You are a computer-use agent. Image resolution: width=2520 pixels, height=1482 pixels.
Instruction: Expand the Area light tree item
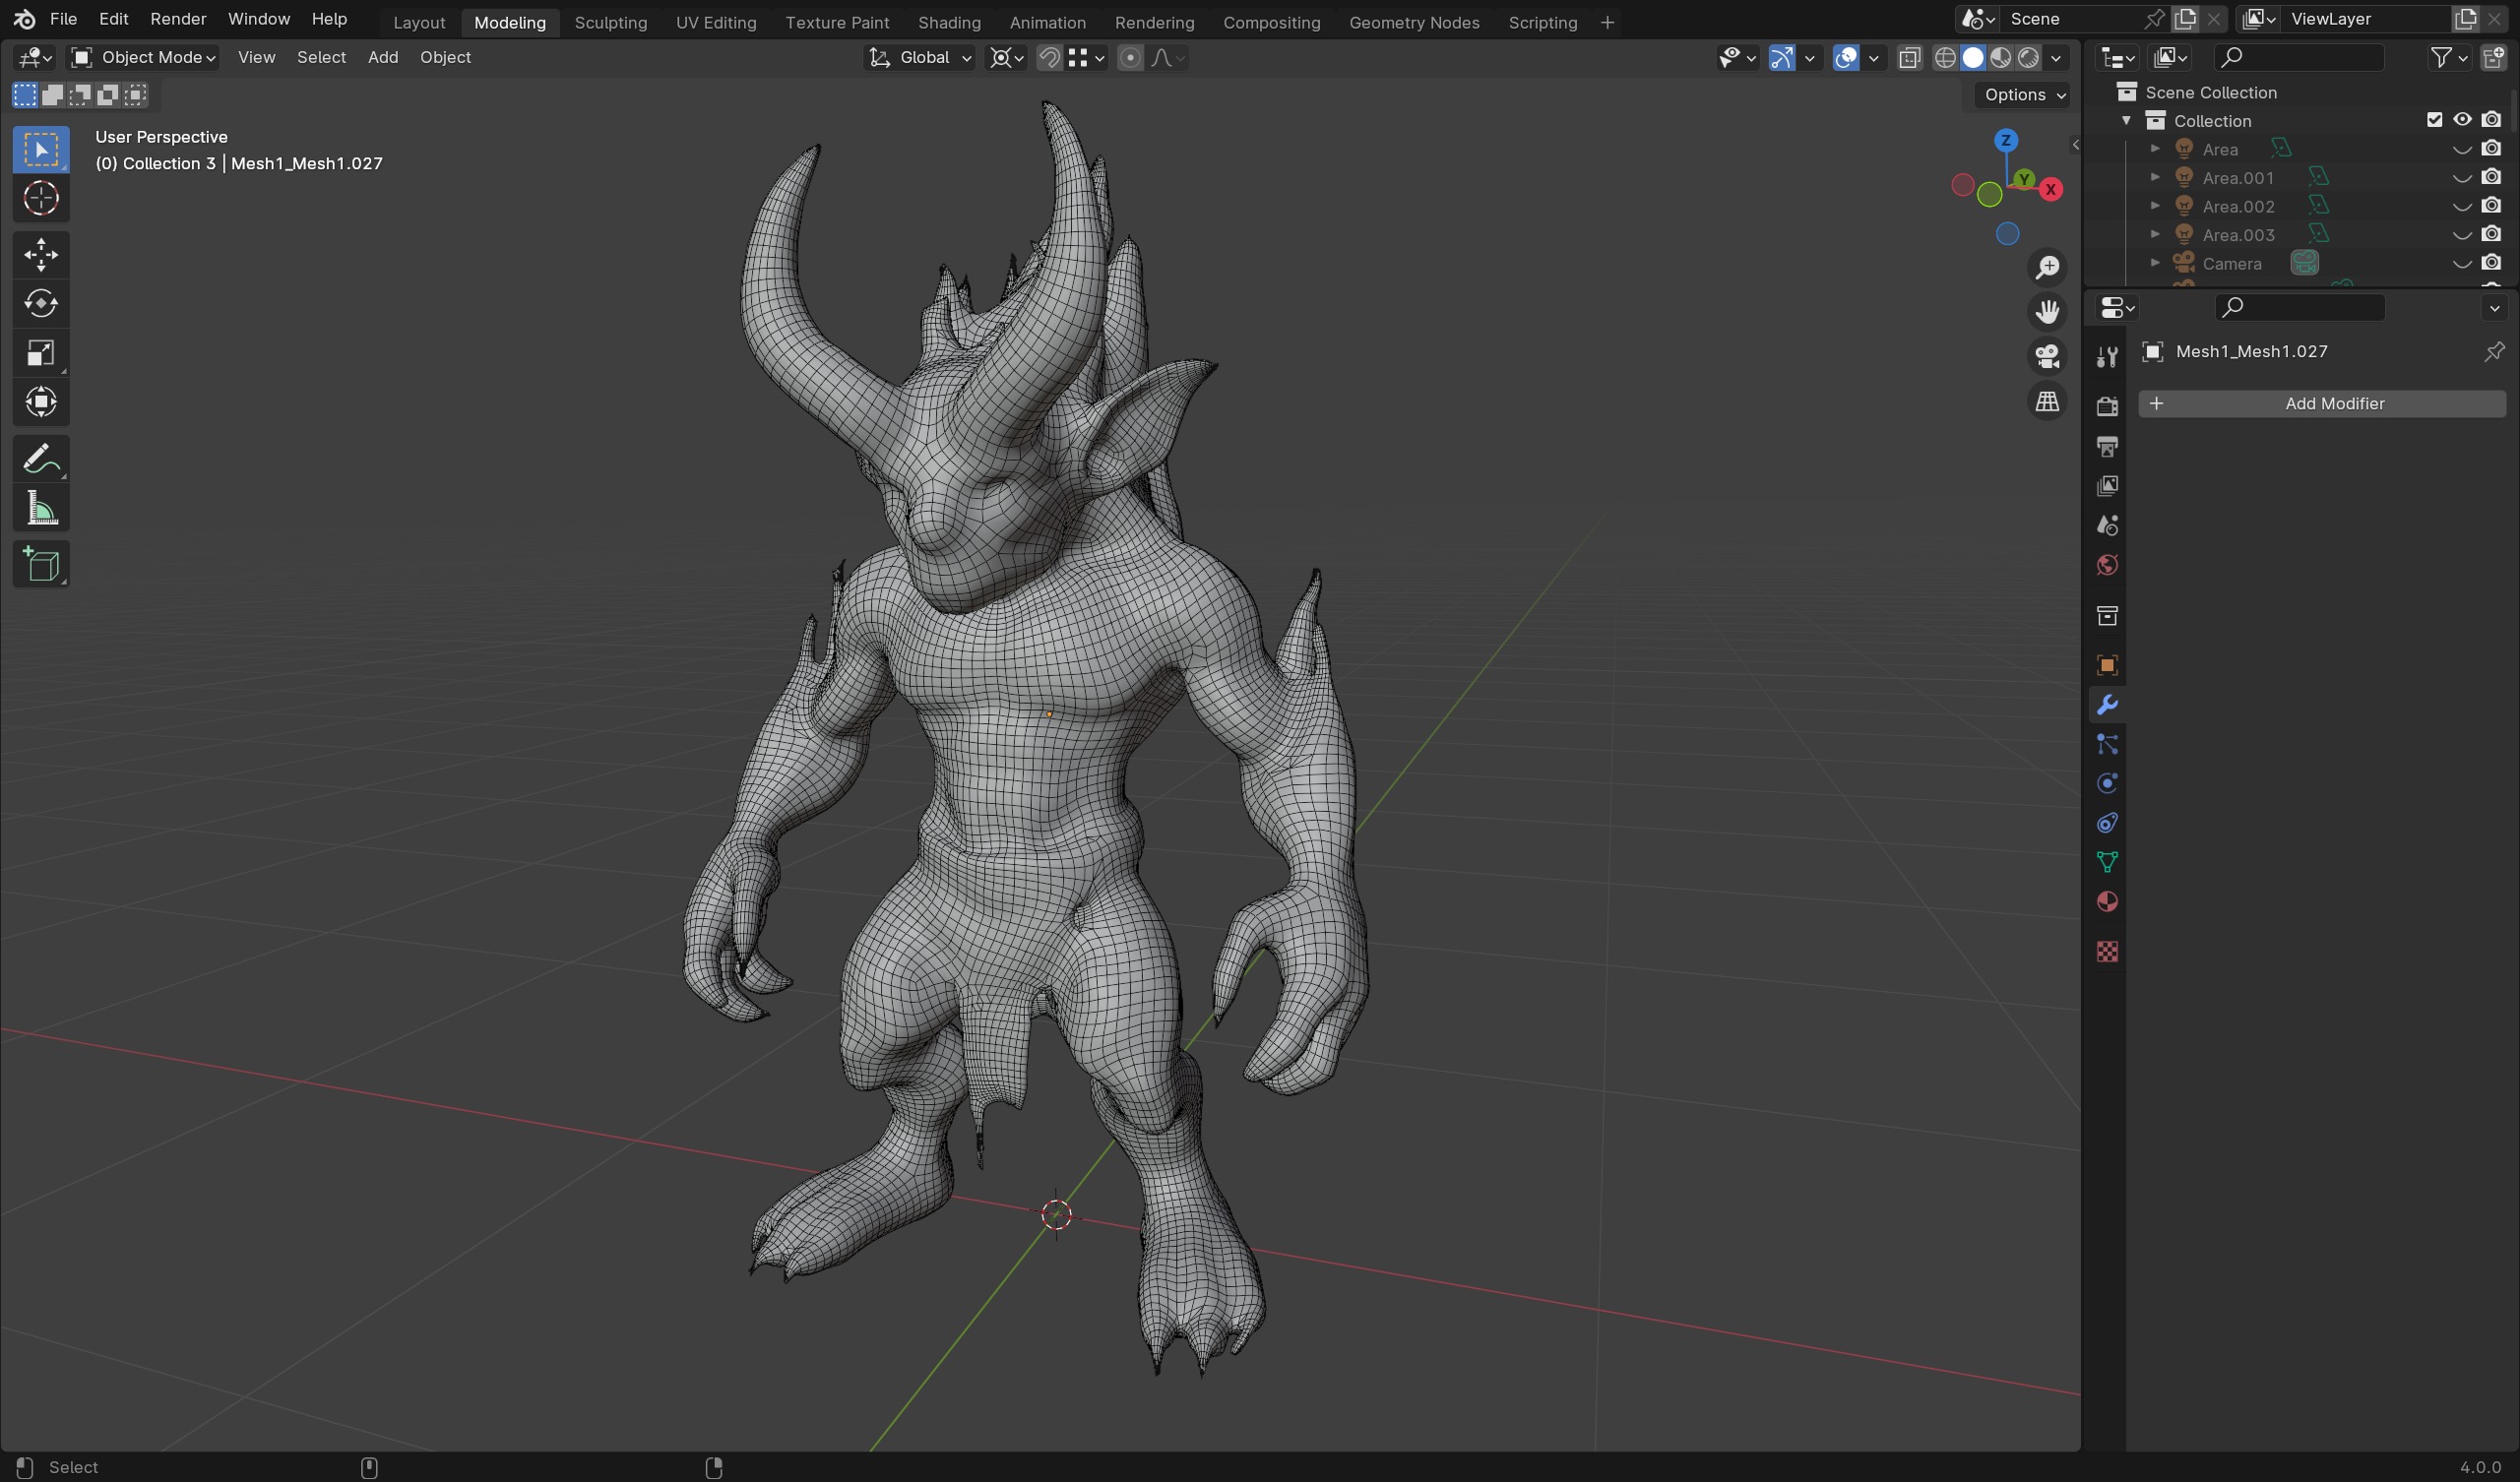(2155, 149)
